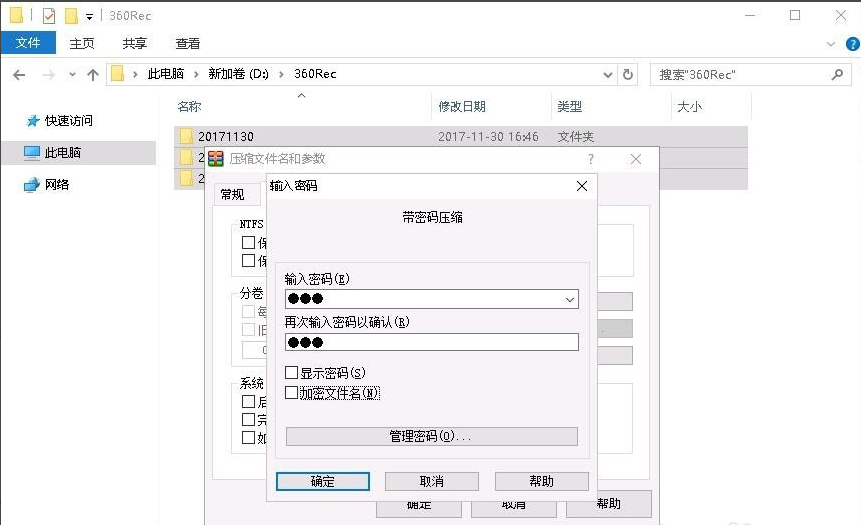Open the 文件 ribbon tab
The width and height of the screenshot is (861, 525).
(x=28, y=43)
